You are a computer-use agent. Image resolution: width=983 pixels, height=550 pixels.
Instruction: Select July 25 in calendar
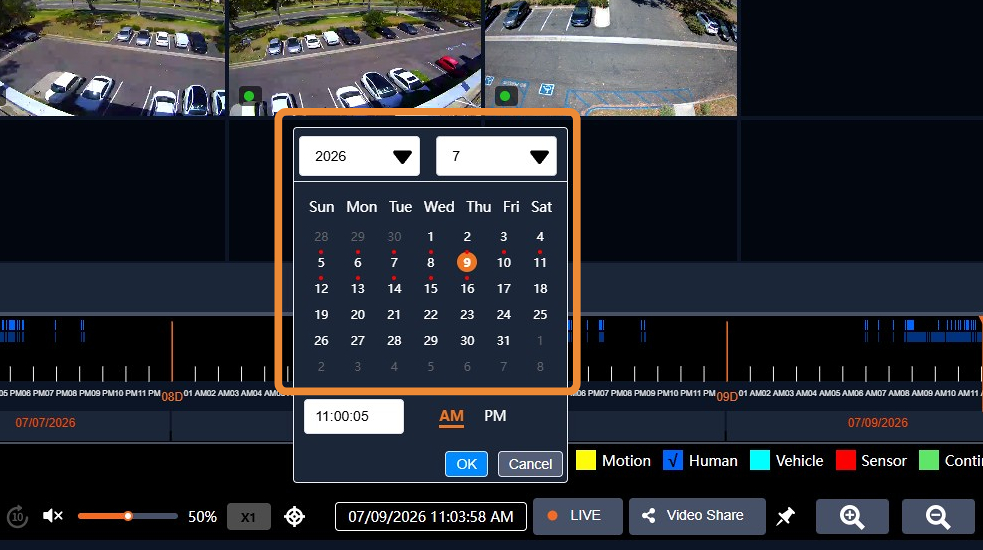tap(540, 314)
